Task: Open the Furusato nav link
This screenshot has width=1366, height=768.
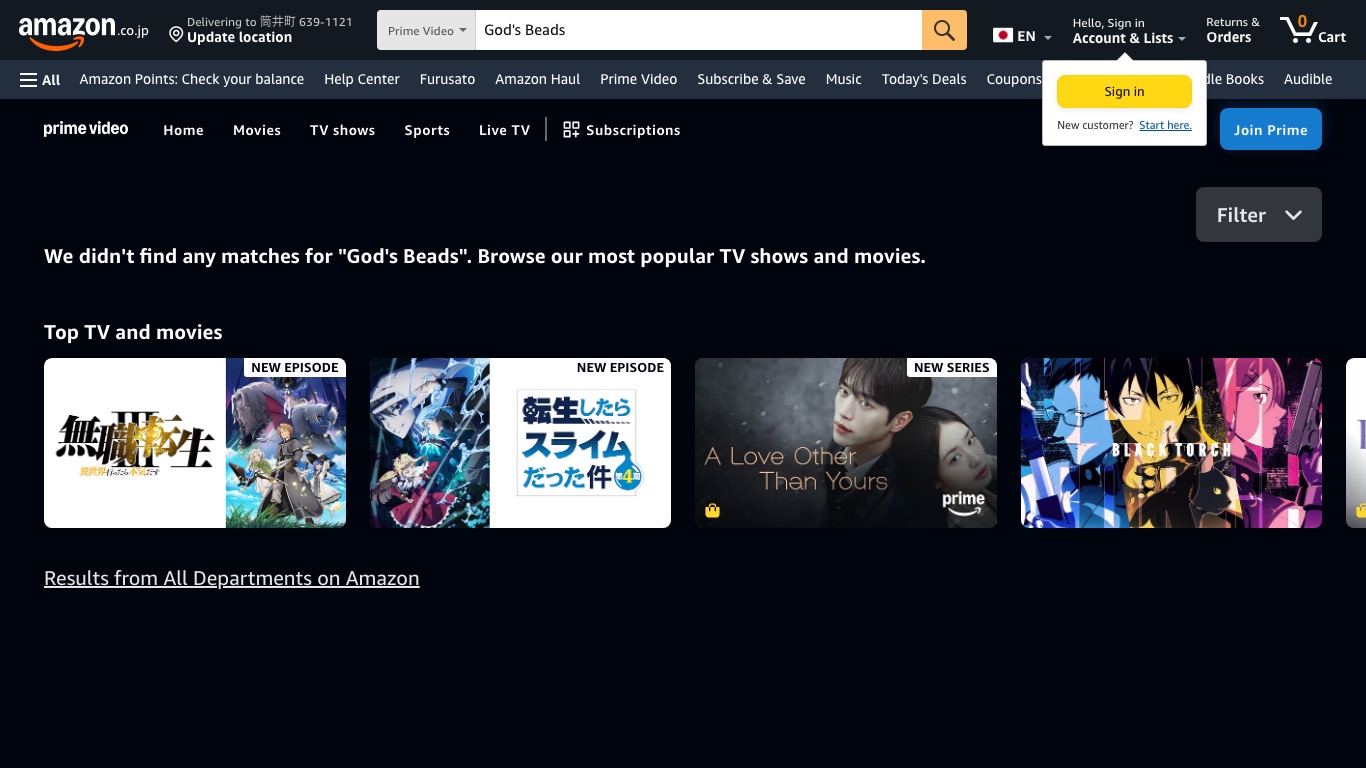Action: click(447, 79)
